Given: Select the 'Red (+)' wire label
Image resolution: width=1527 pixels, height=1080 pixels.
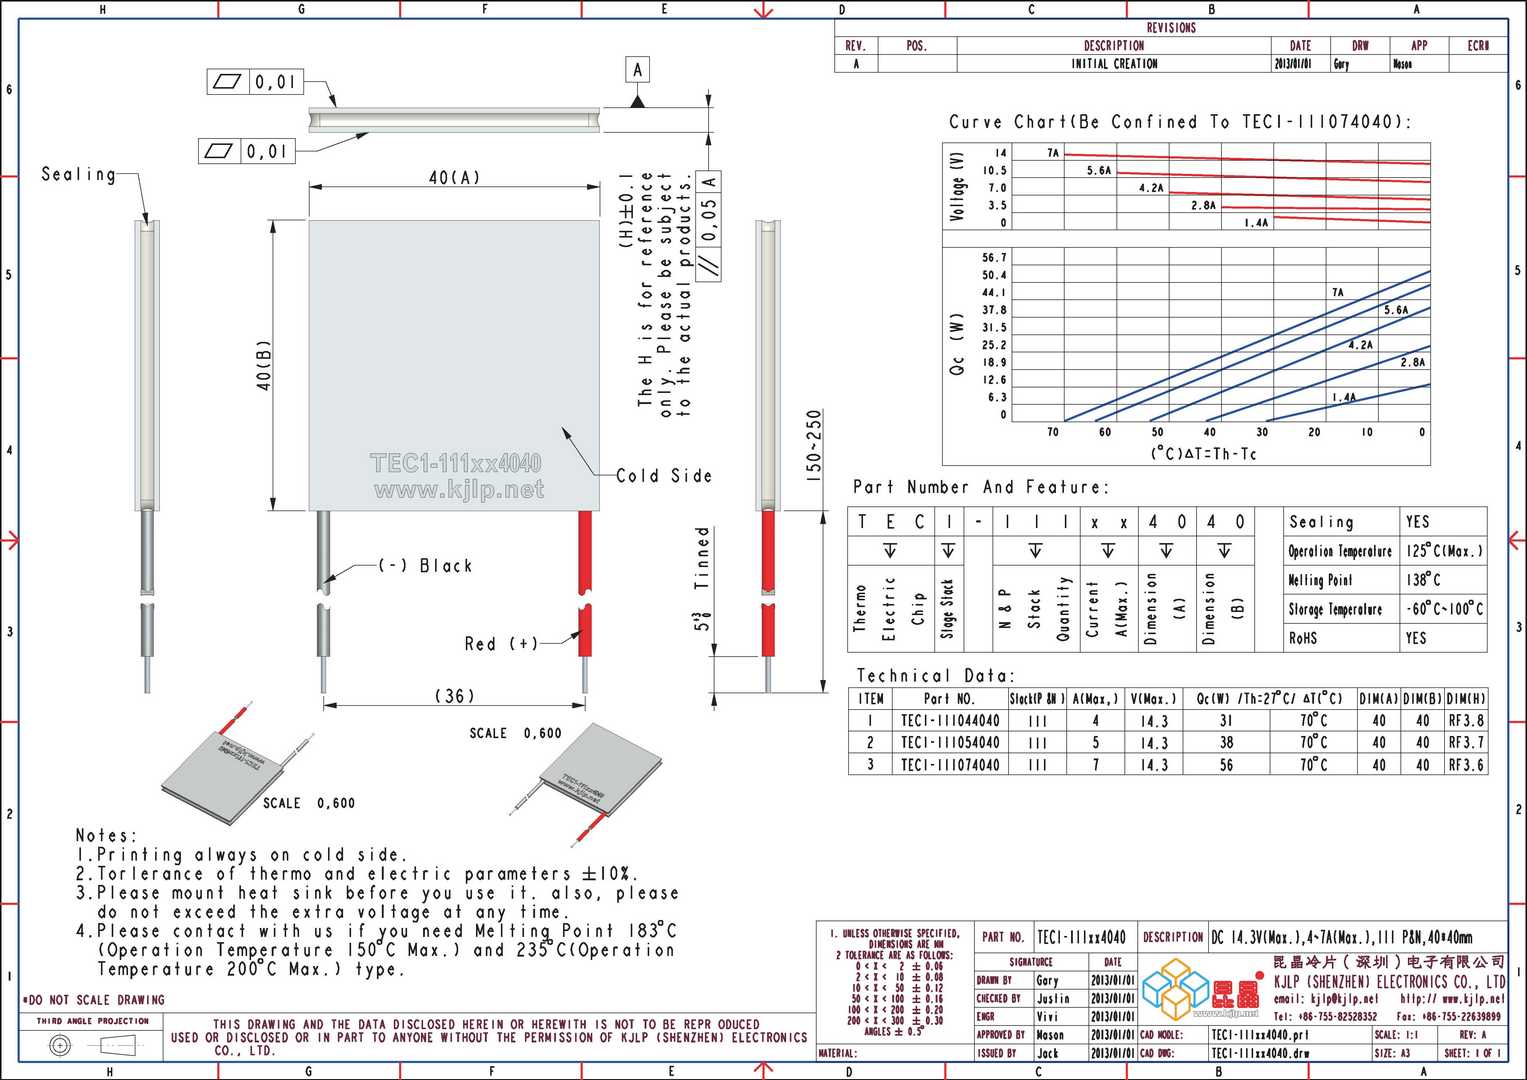Looking at the screenshot, I should (x=501, y=644).
